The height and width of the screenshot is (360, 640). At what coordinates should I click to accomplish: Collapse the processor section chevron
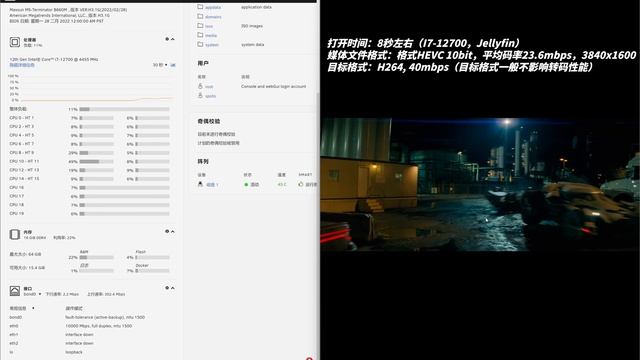point(173,39)
